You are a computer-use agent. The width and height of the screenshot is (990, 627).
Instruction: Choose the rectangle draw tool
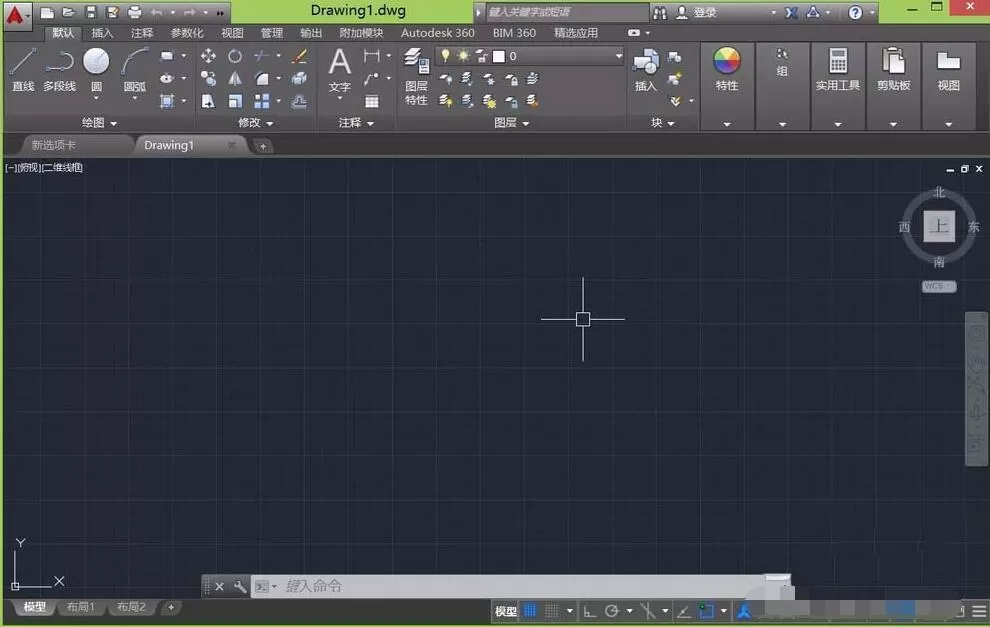(x=167, y=56)
